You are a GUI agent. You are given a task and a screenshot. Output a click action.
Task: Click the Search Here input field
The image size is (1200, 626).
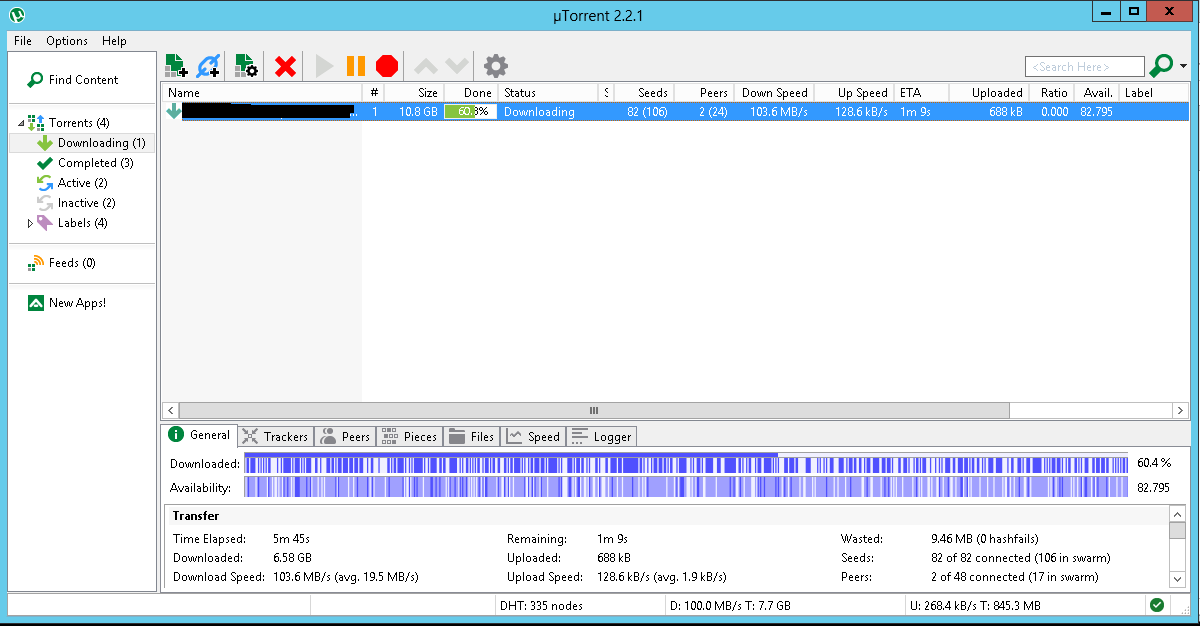pyautogui.click(x=1084, y=67)
